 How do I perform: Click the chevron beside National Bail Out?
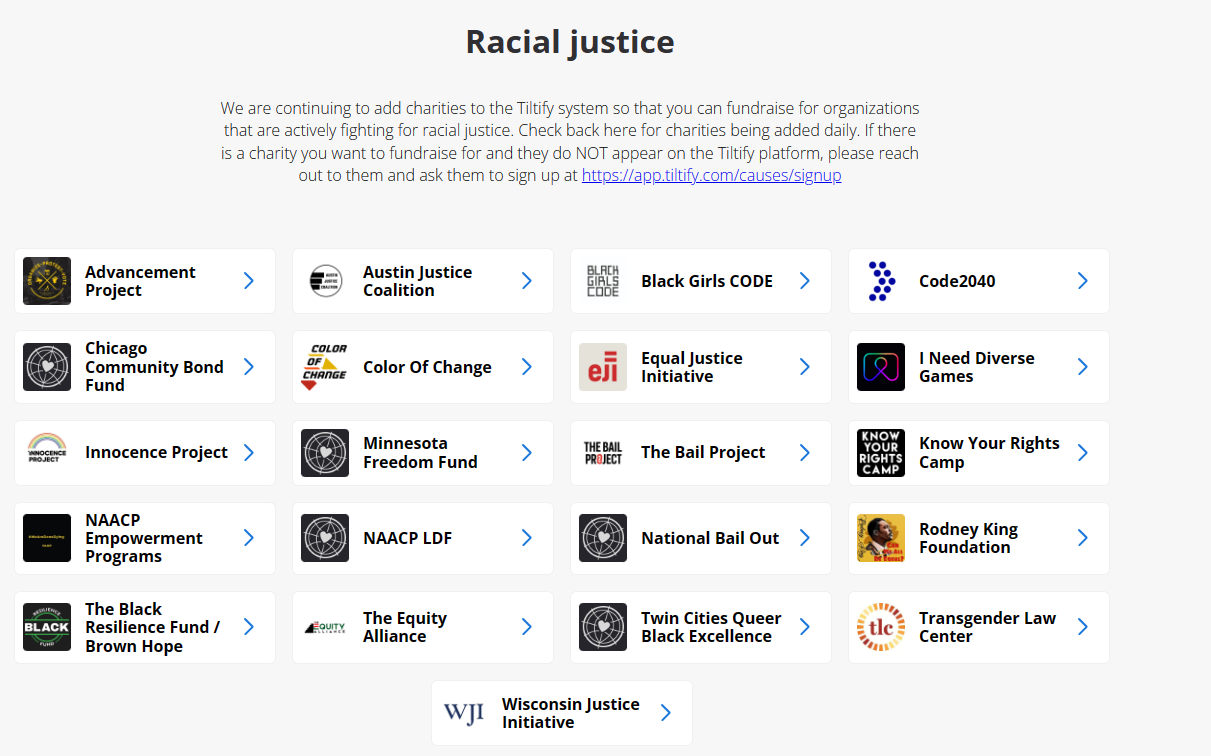coord(805,538)
